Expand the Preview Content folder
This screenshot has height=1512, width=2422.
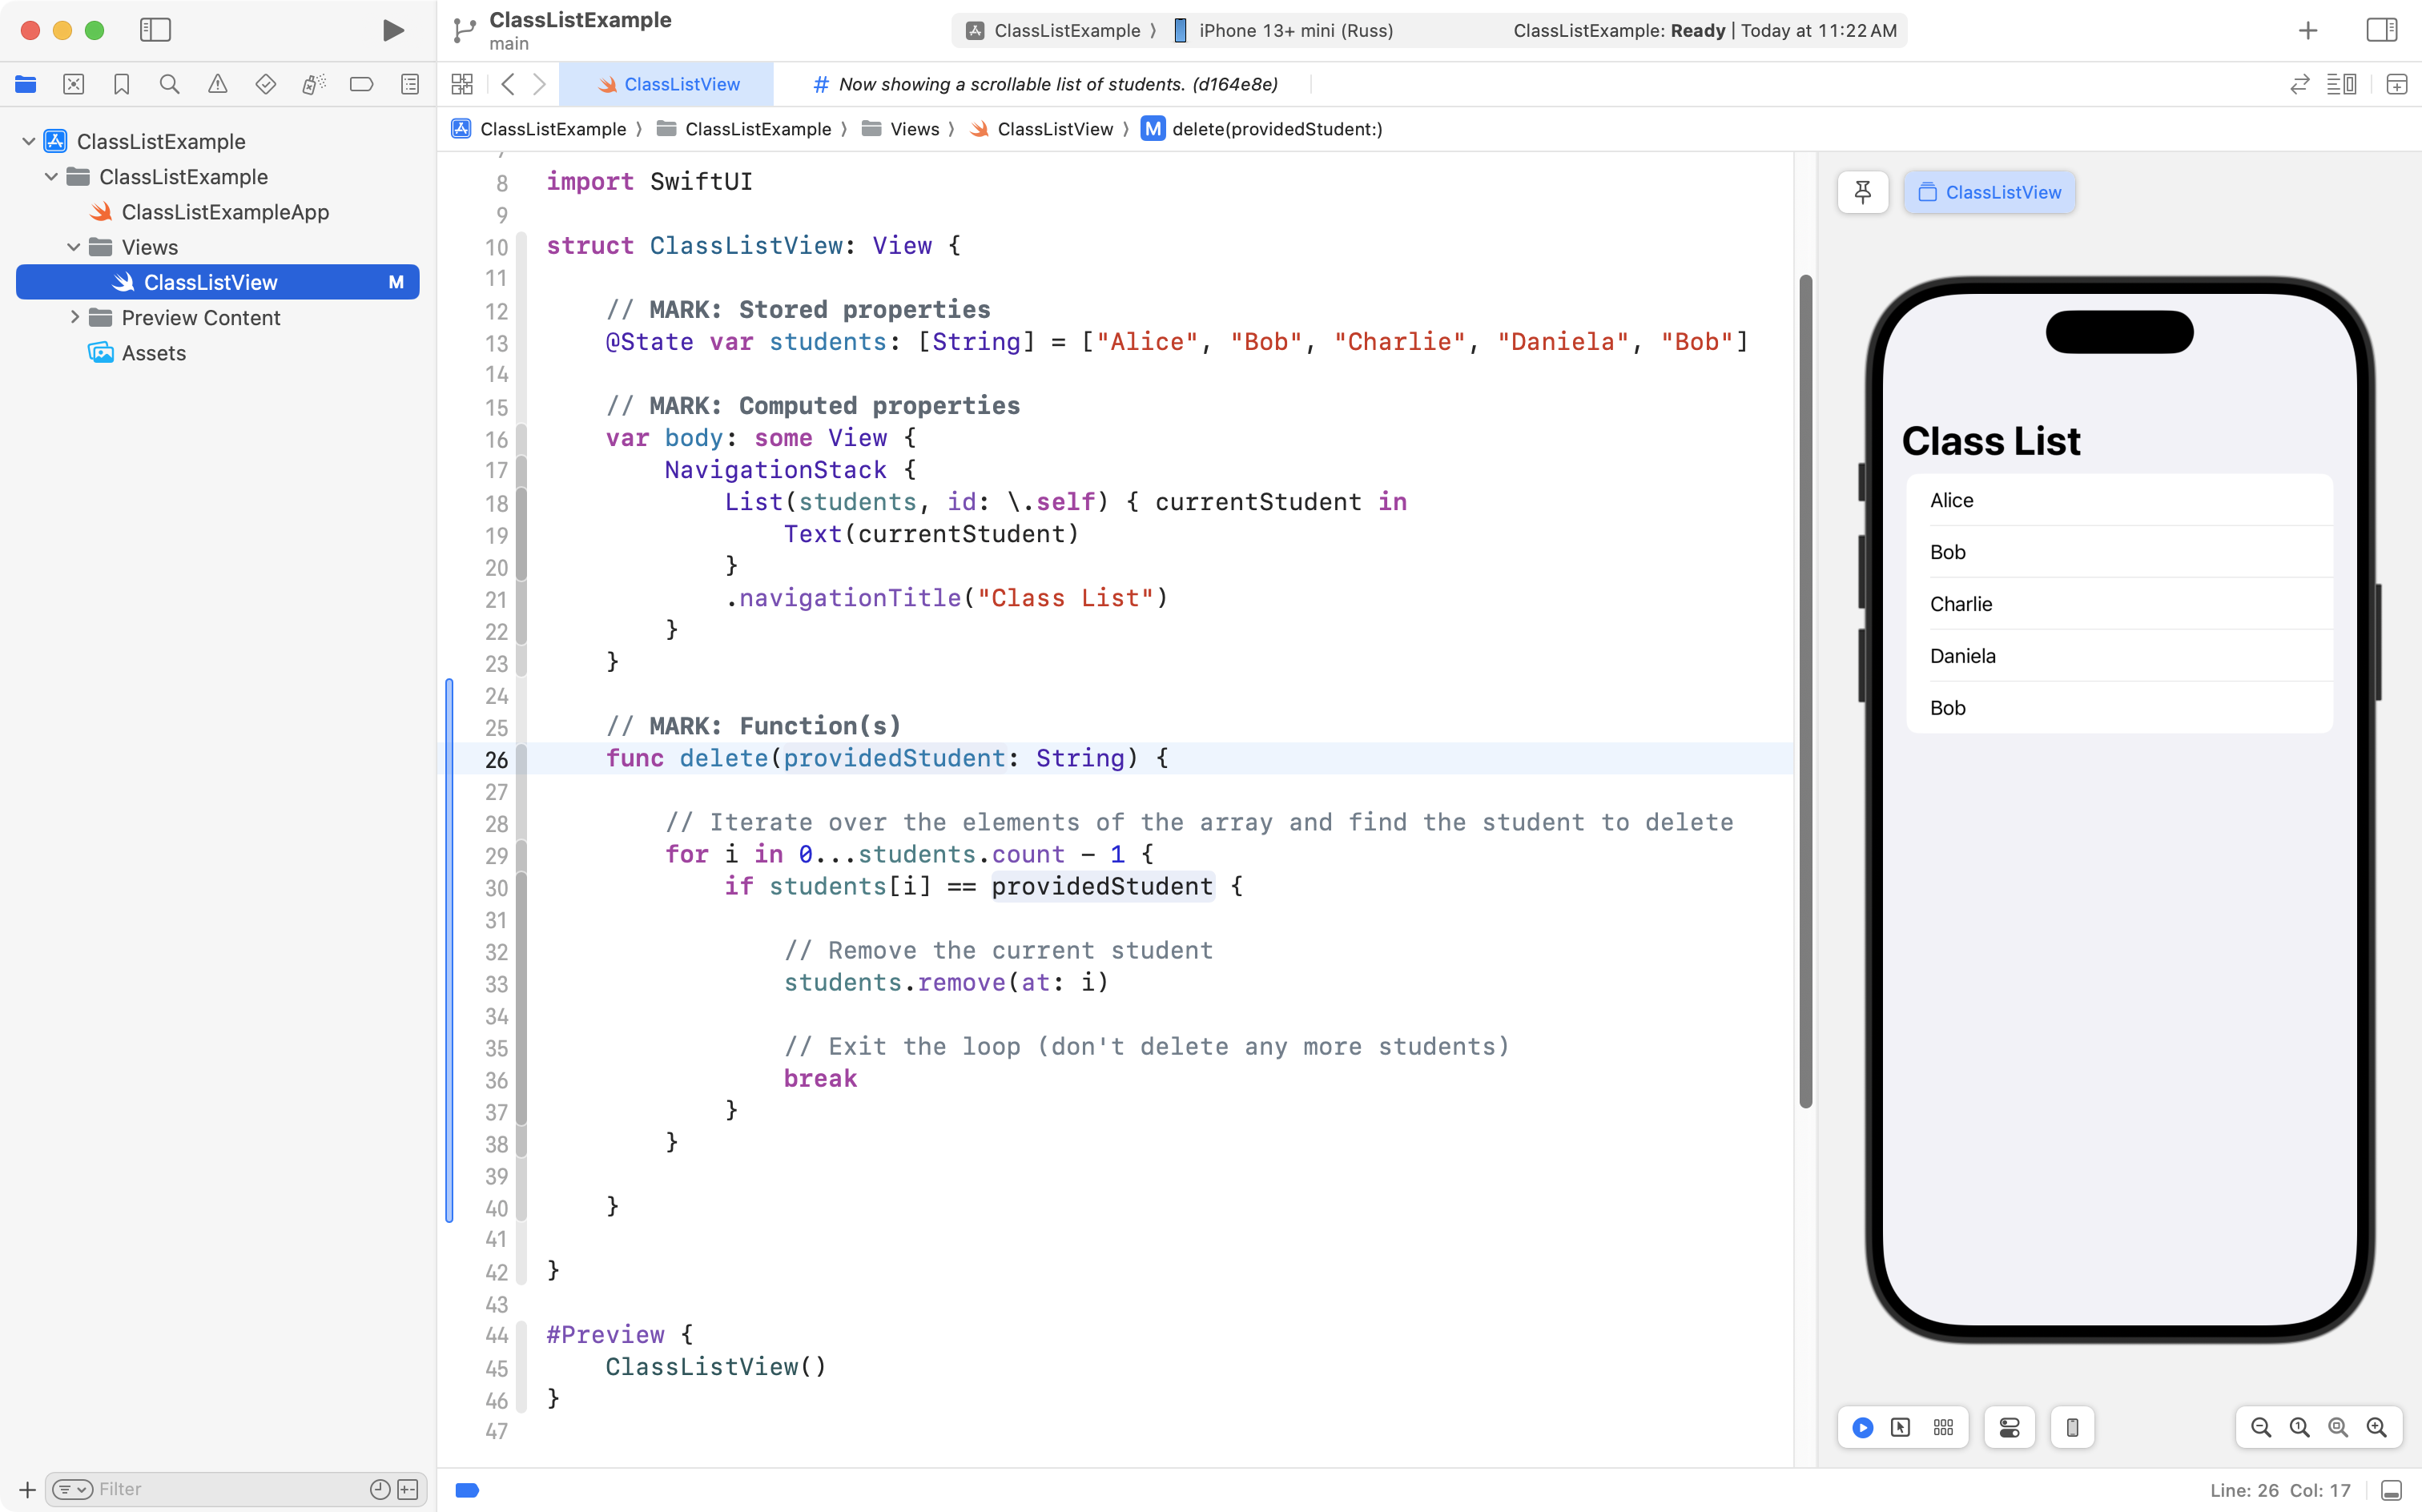(x=75, y=317)
